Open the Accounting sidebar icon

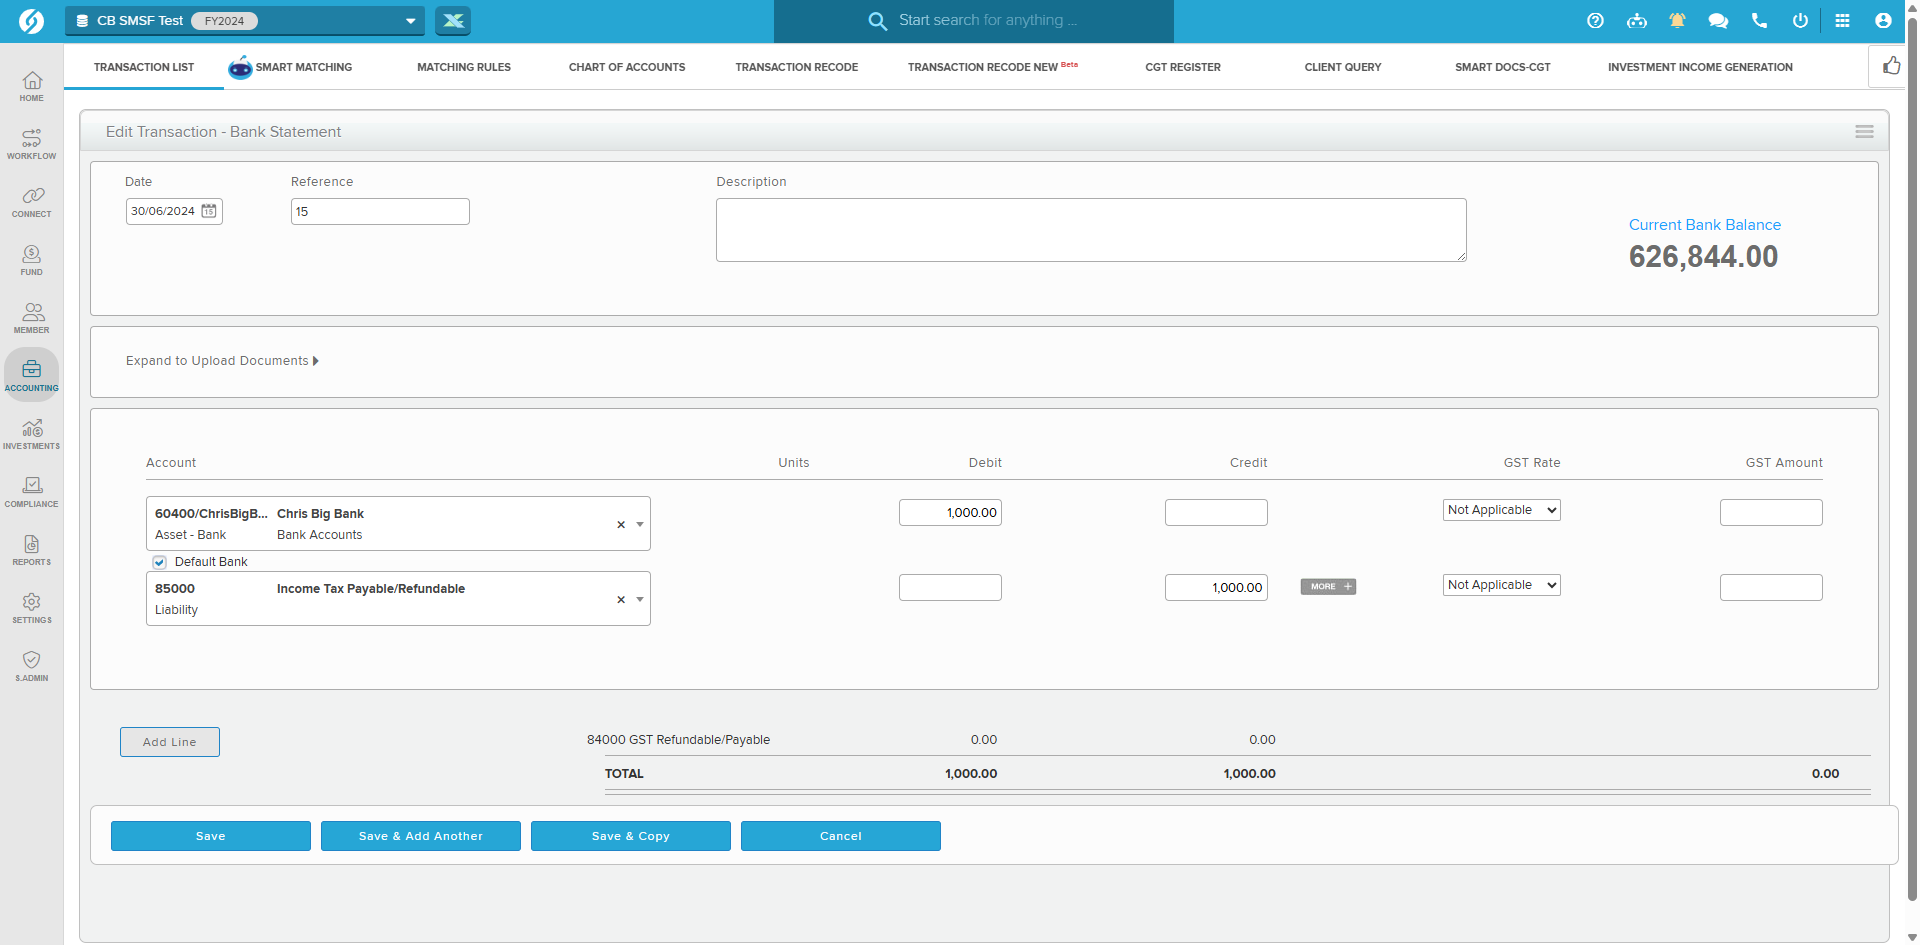click(x=31, y=375)
